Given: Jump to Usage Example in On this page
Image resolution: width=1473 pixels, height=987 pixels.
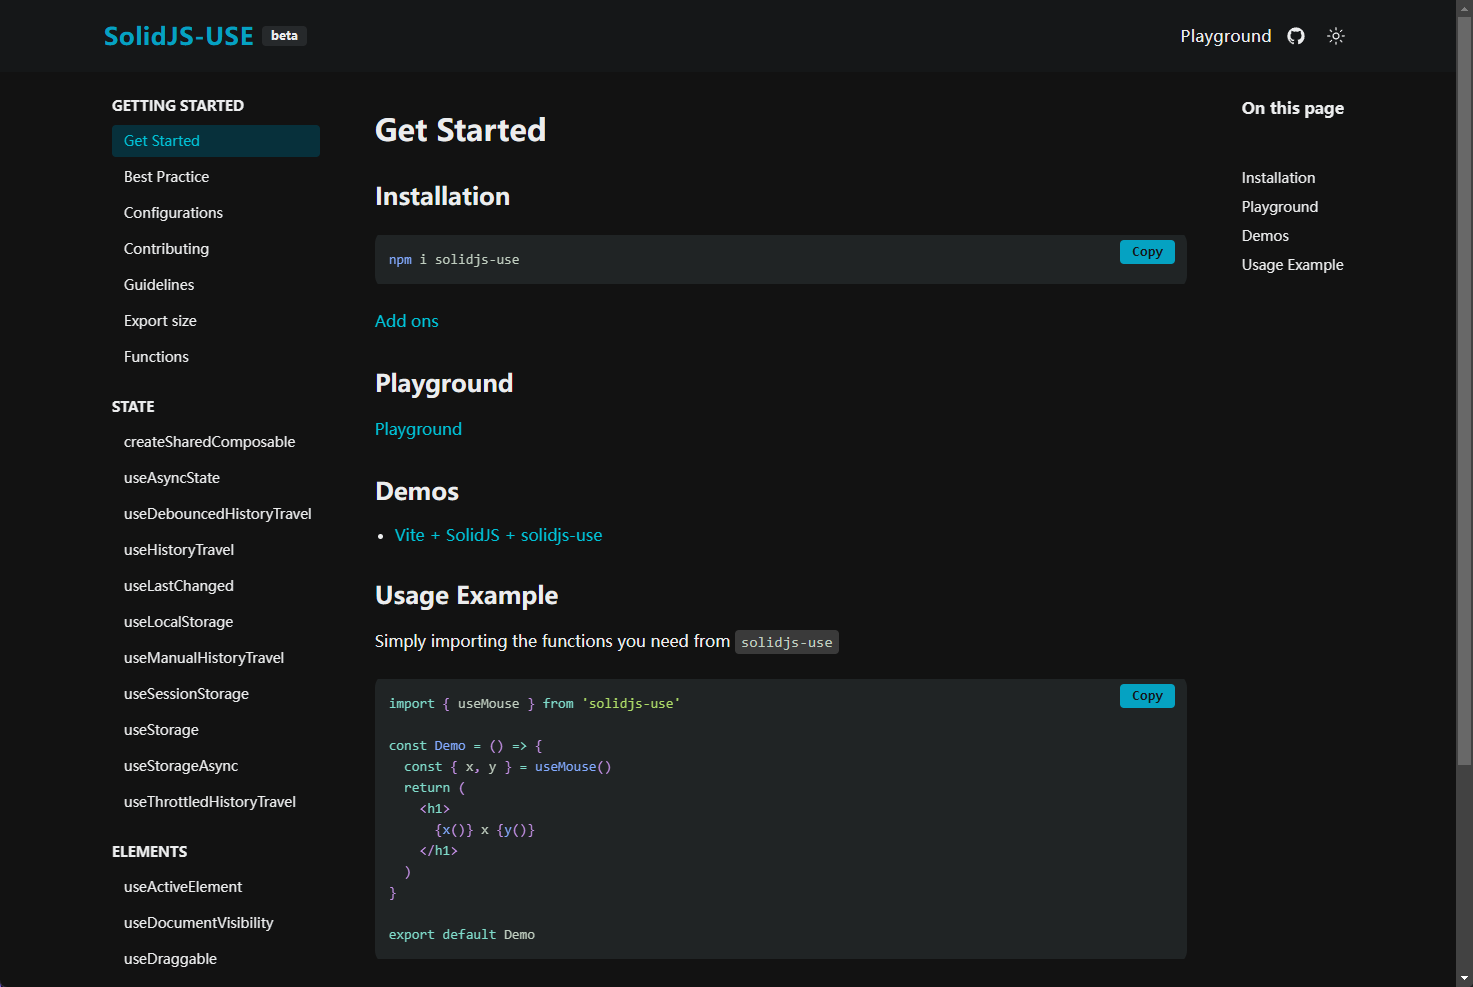Looking at the screenshot, I should 1292,265.
